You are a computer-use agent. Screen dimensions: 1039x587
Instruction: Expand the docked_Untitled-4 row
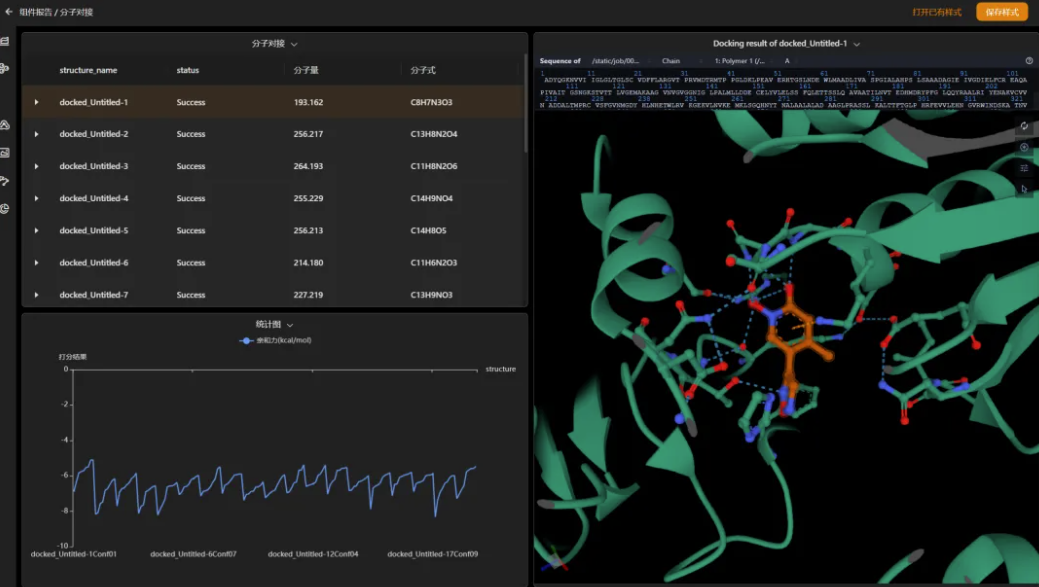(36, 198)
